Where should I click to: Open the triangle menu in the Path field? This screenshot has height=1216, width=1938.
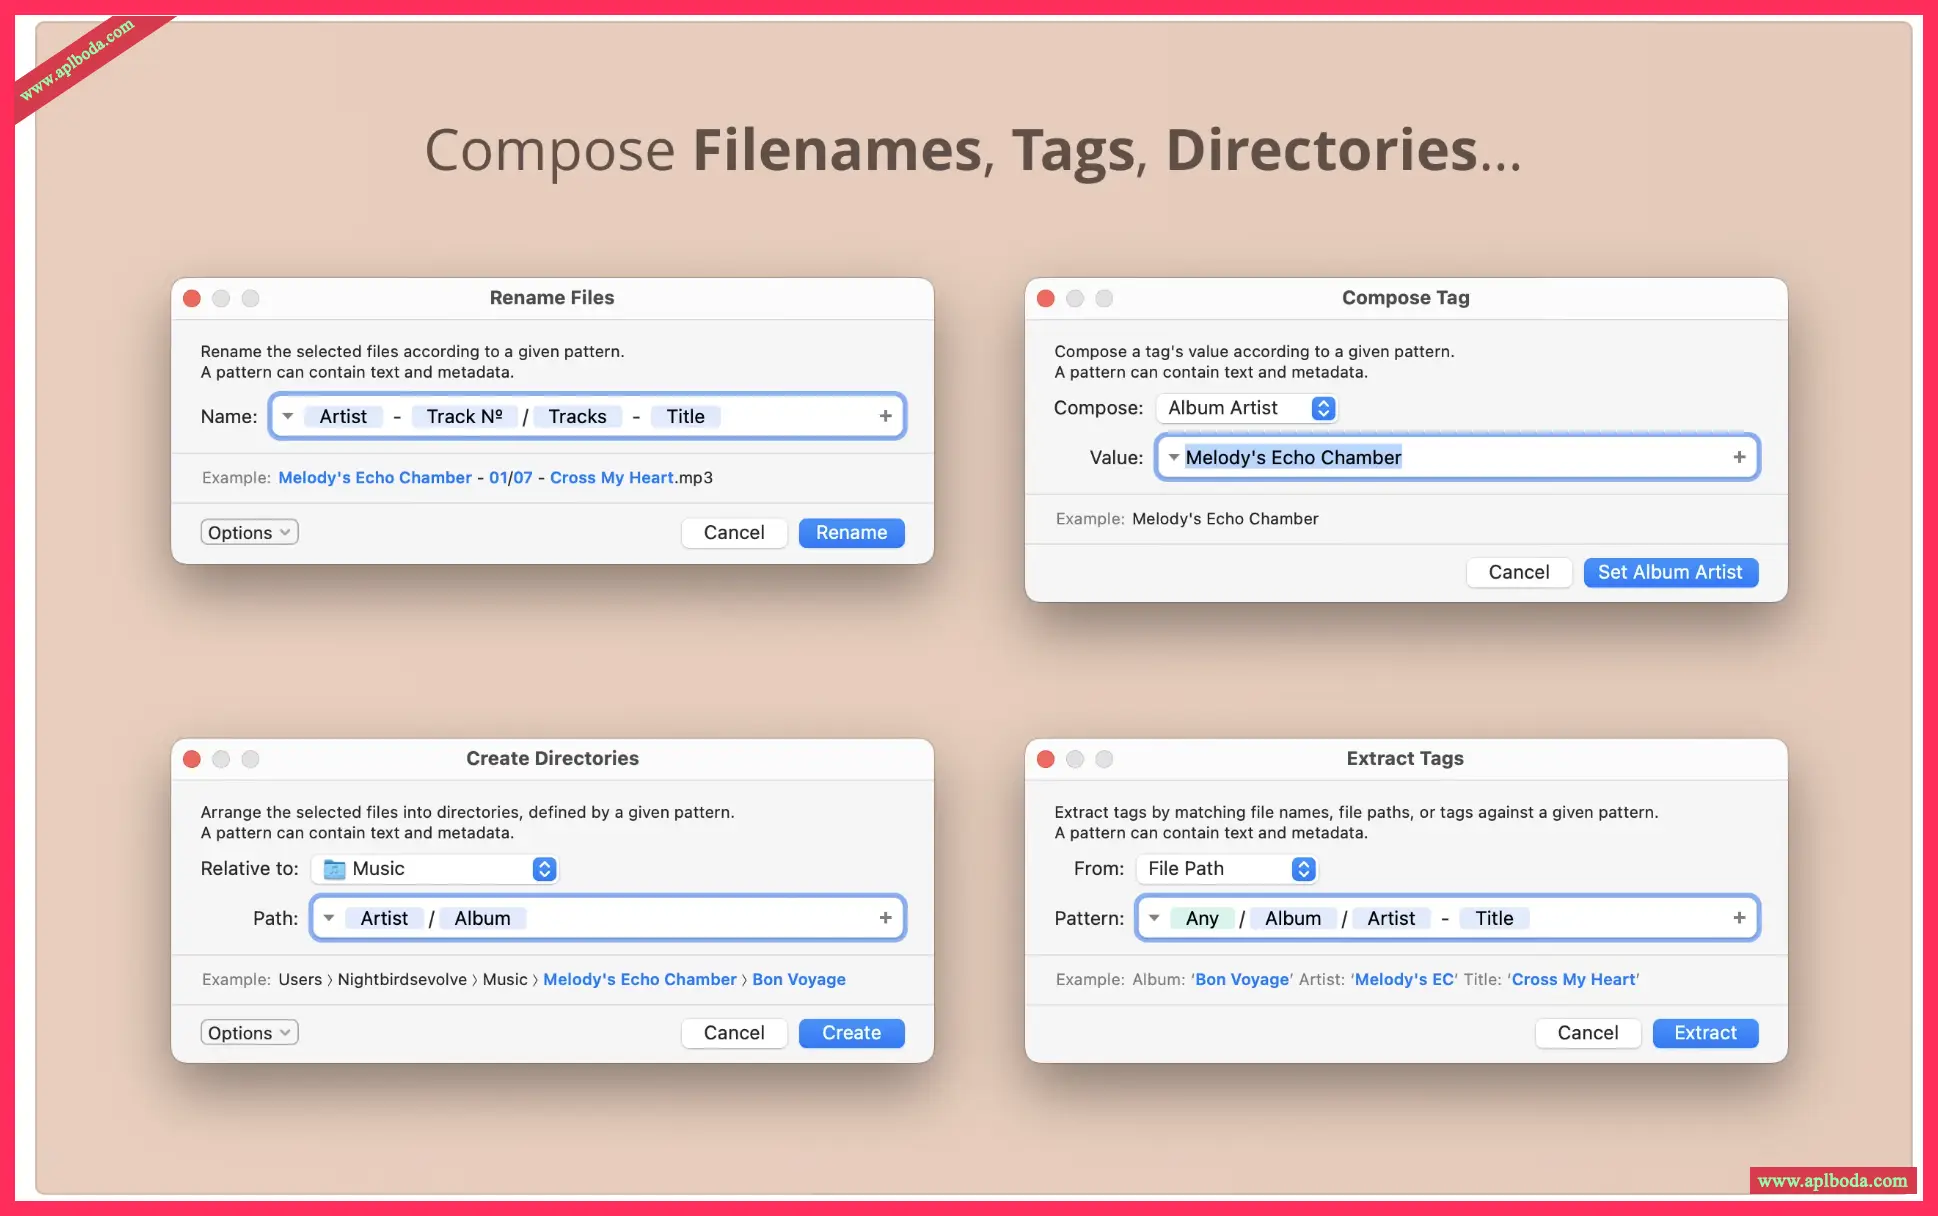(x=329, y=918)
